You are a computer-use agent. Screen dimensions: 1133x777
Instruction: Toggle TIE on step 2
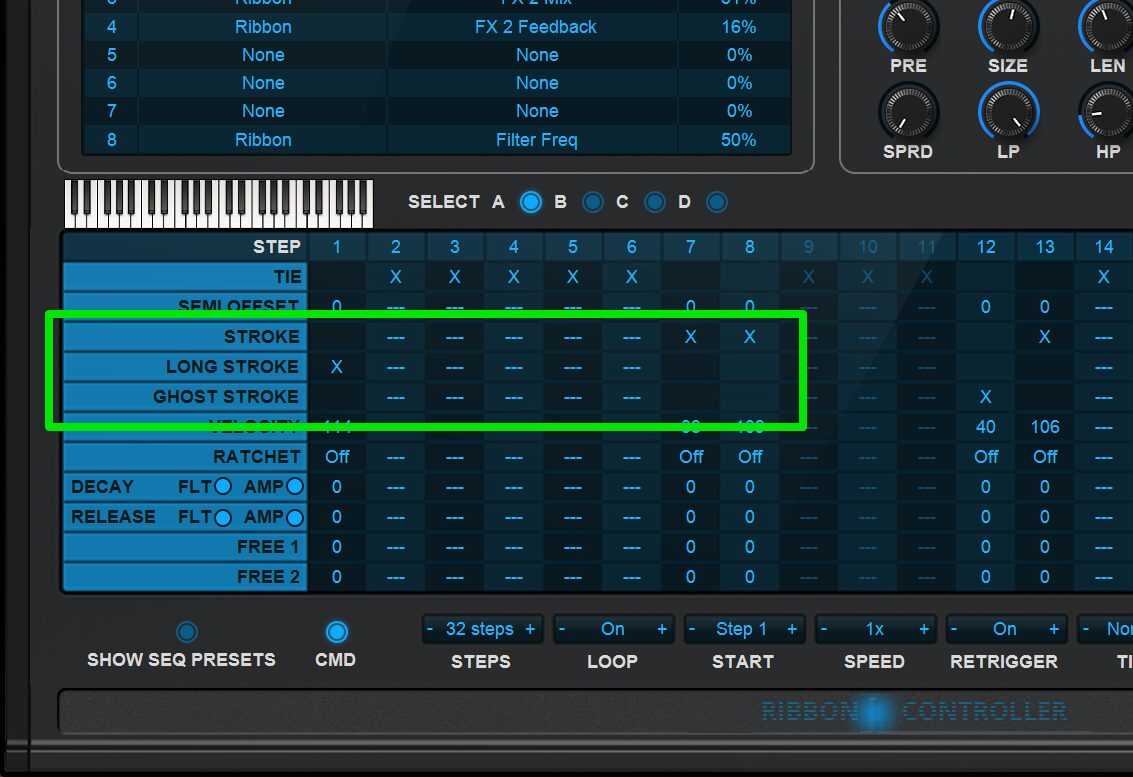(x=395, y=277)
